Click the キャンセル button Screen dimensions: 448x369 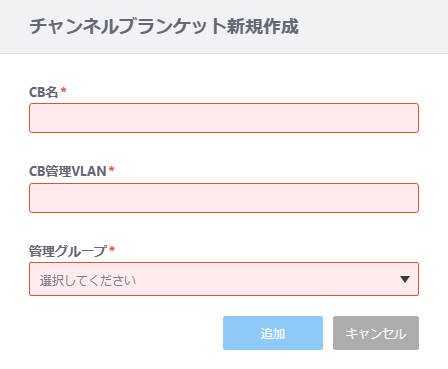(376, 333)
